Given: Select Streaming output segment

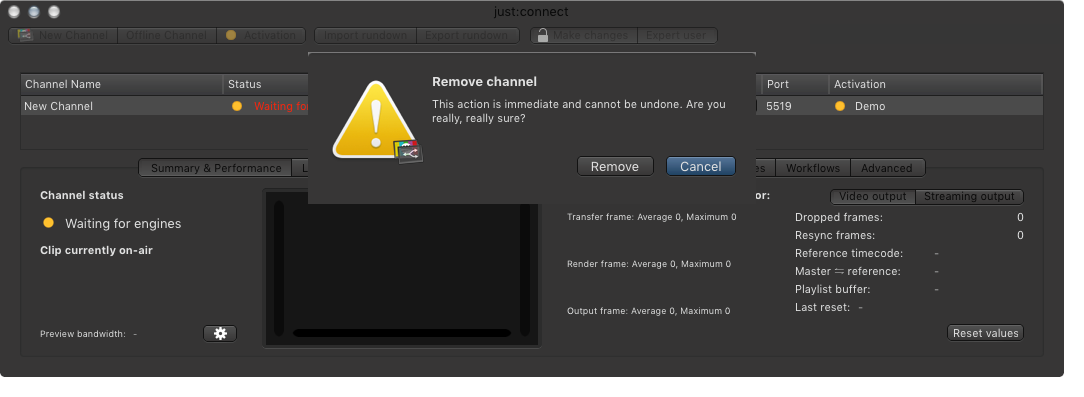Looking at the screenshot, I should coord(969,196).
